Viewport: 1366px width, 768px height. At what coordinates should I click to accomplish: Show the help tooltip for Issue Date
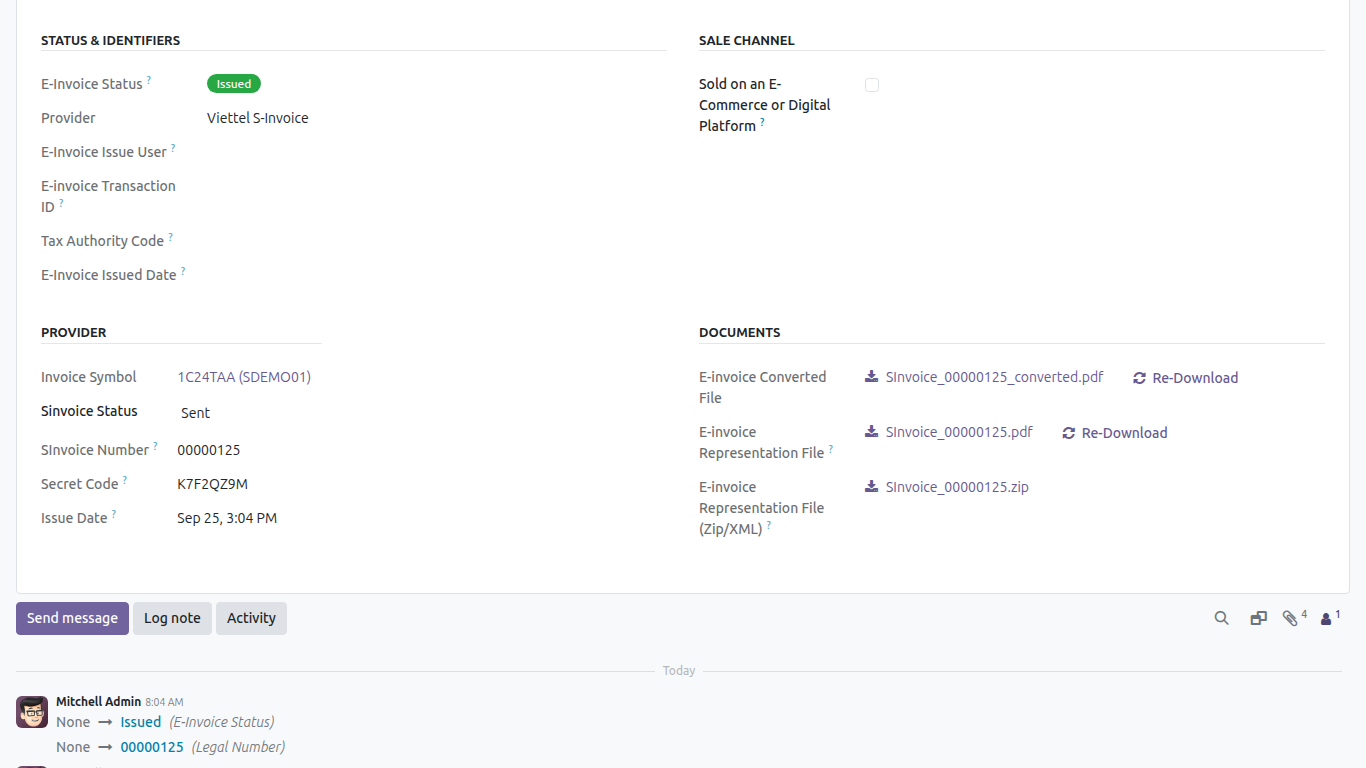tap(114, 513)
